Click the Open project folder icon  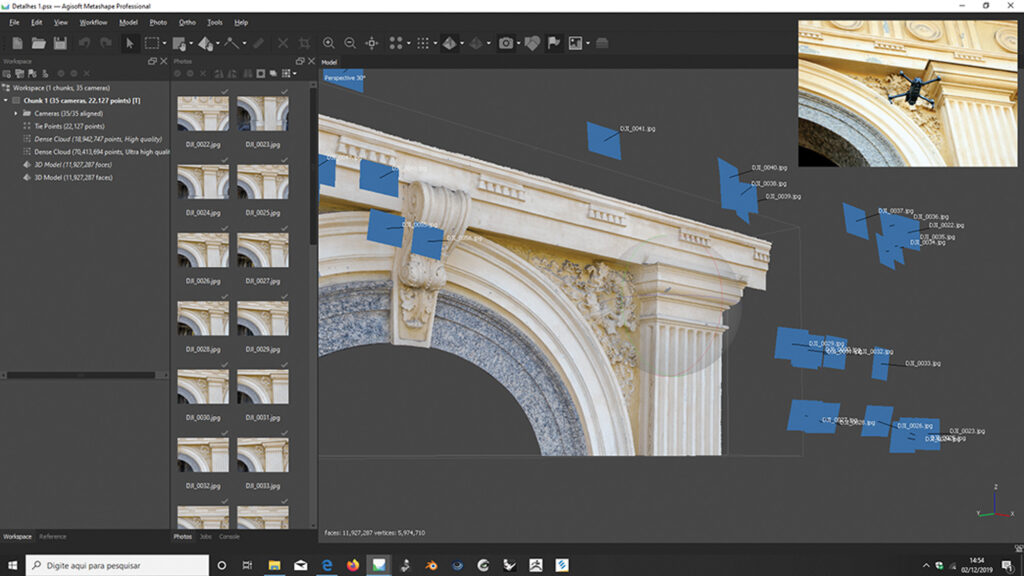(x=39, y=43)
